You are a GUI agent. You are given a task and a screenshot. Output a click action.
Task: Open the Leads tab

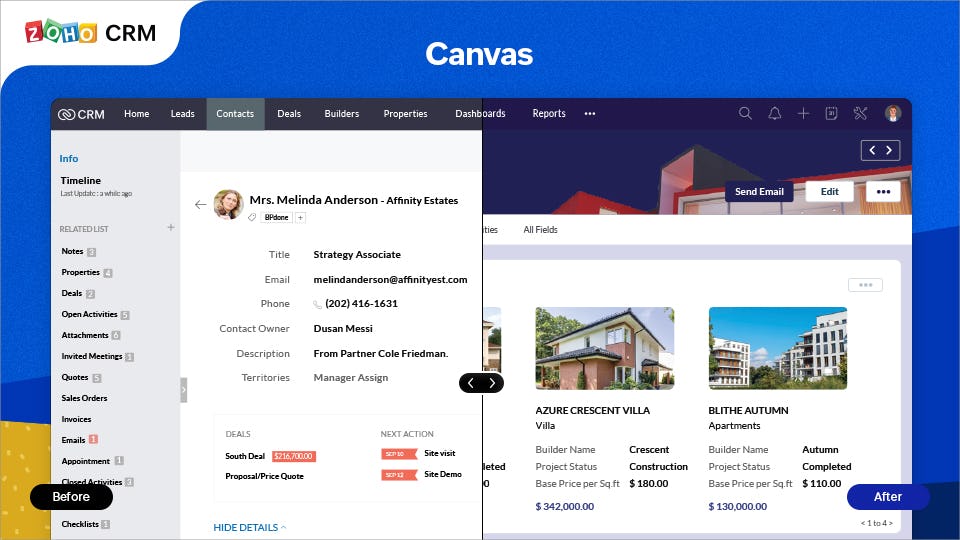pos(182,114)
